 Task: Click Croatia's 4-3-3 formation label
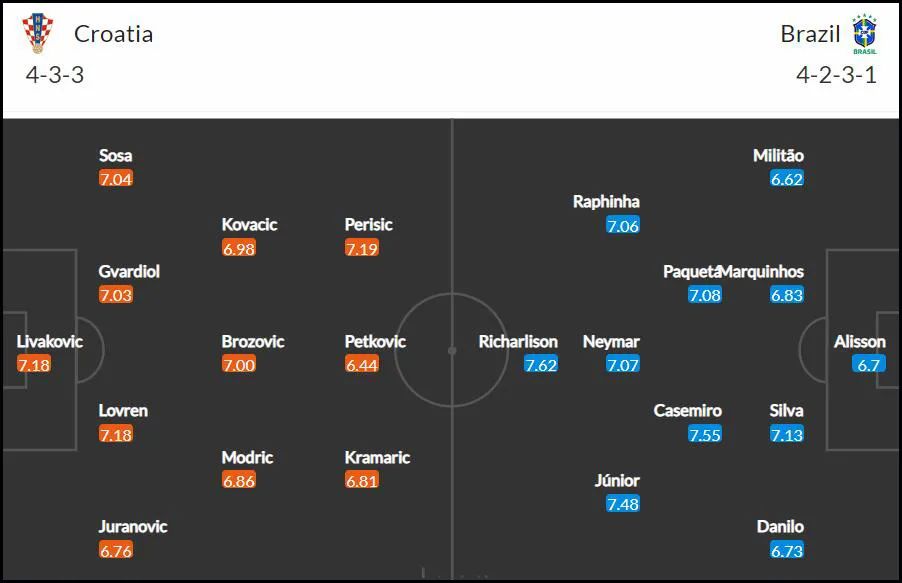tap(55, 75)
